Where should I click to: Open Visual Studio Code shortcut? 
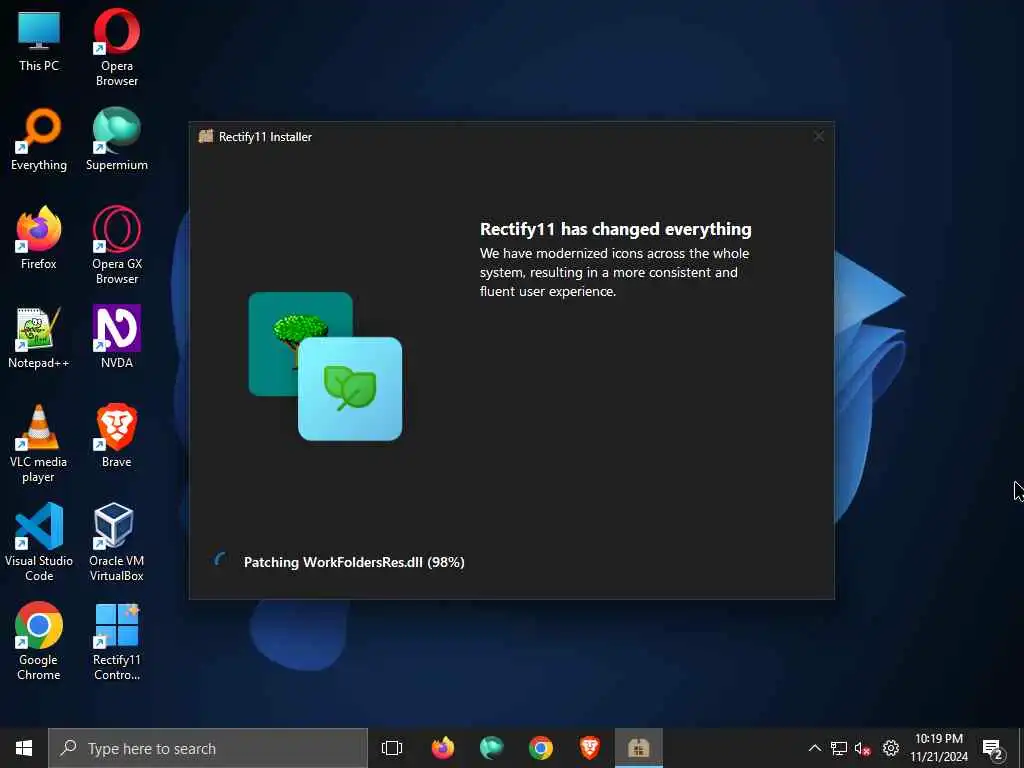tap(39, 542)
